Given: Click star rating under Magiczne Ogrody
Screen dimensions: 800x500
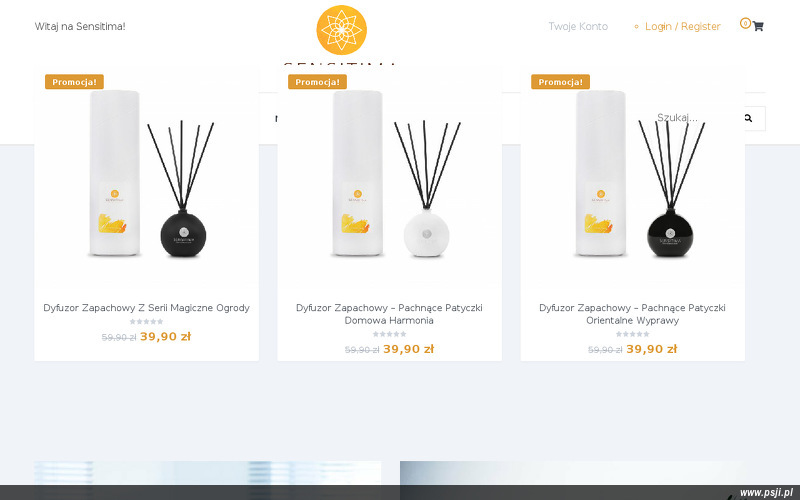Looking at the screenshot, I should (x=146, y=321).
